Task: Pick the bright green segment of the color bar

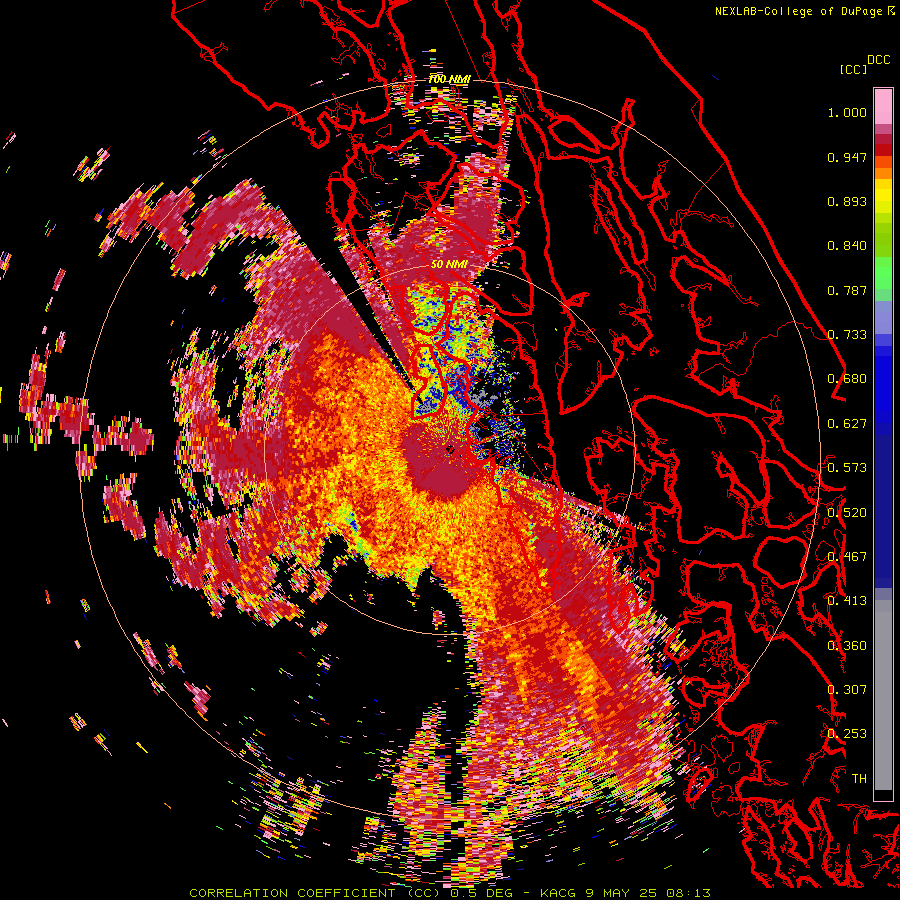Action: coord(883,273)
